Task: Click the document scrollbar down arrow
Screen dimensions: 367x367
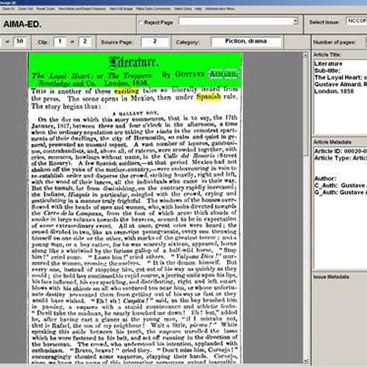Action: [306, 360]
